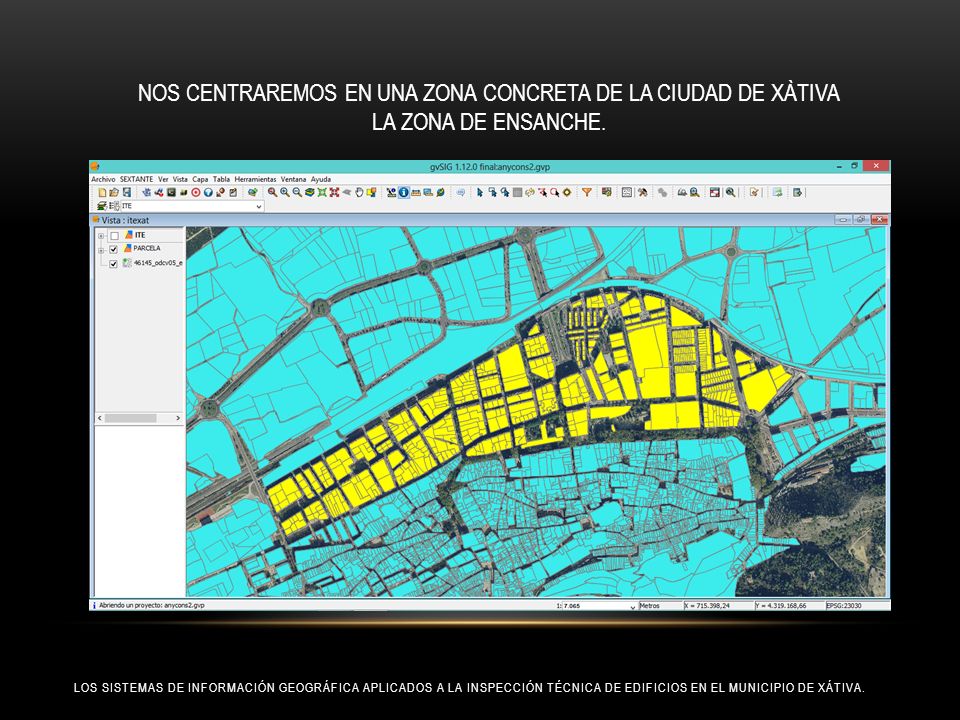Expand the PARCELA layer tree node

[x=101, y=250]
